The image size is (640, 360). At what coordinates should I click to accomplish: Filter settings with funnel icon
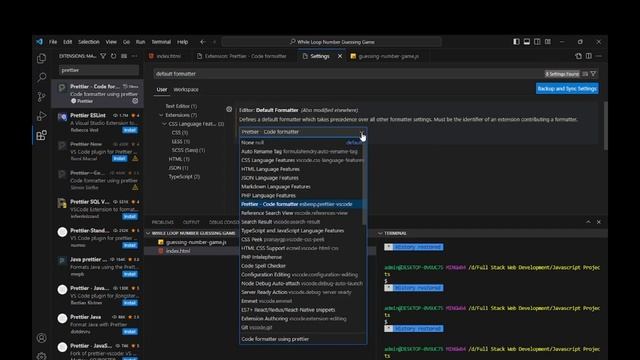click(x=593, y=74)
